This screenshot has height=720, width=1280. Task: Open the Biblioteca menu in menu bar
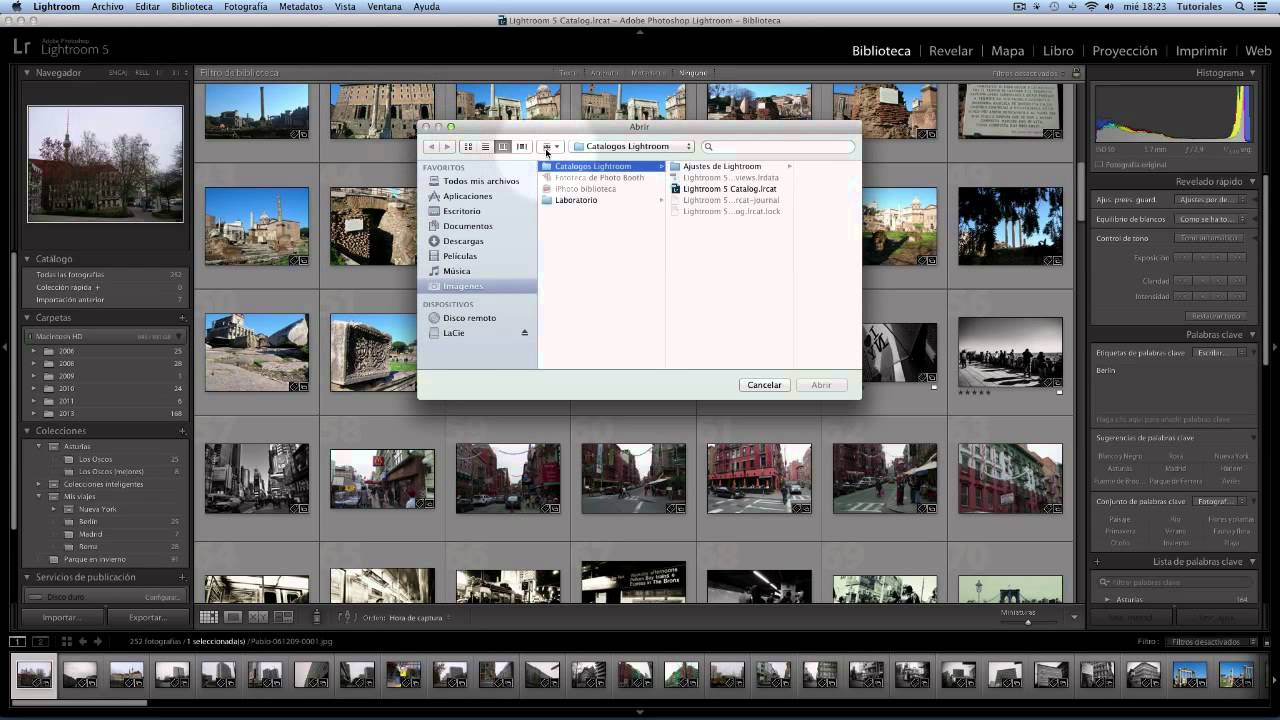[192, 6]
